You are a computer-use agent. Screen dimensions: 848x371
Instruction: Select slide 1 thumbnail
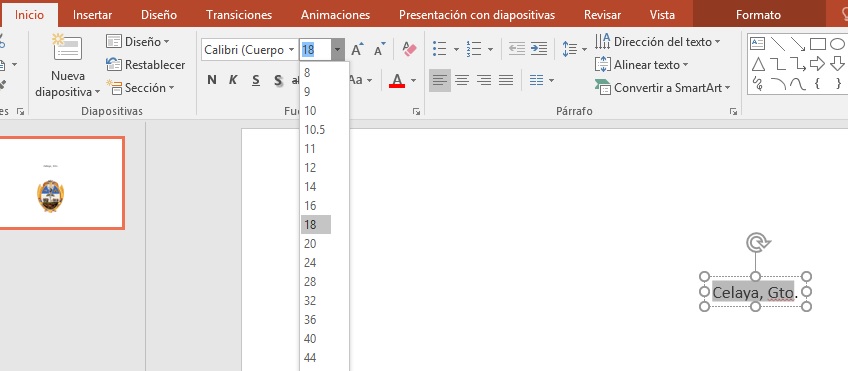tap(61, 183)
